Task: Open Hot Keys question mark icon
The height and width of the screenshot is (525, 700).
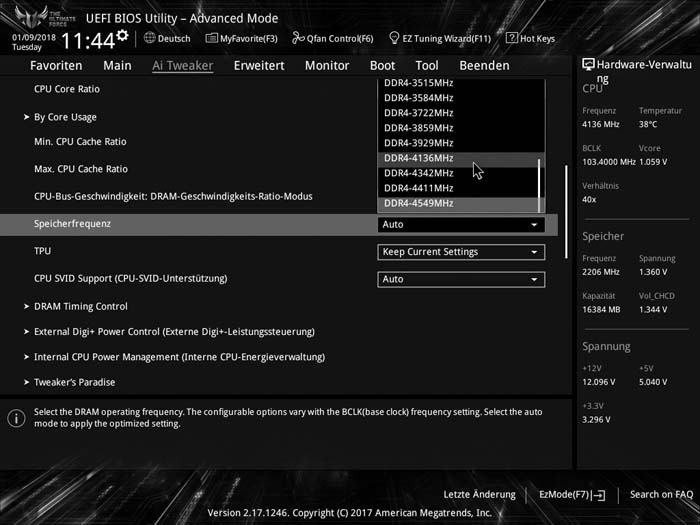Action: point(512,38)
